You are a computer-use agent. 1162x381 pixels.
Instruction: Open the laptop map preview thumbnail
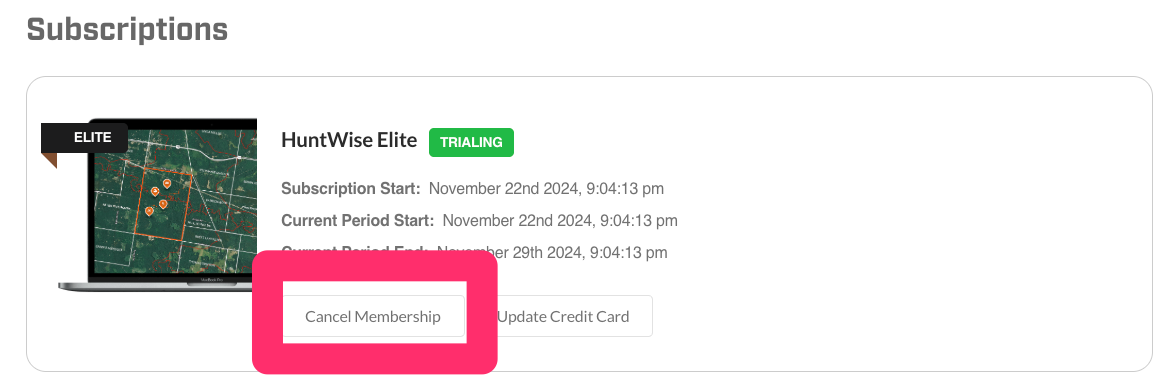point(158,204)
